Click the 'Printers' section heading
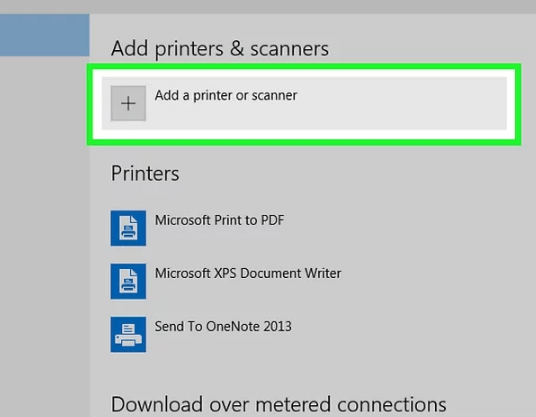The image size is (536, 417). click(x=145, y=173)
